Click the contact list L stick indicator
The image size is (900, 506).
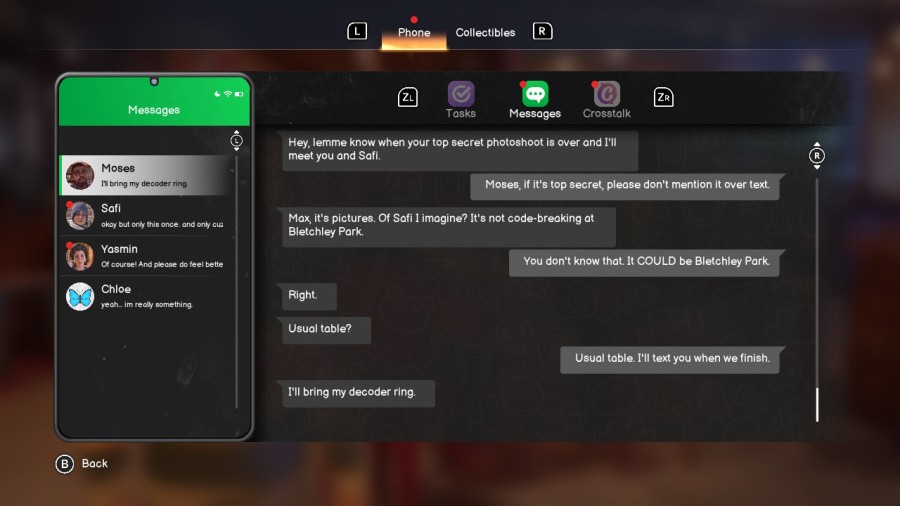click(236, 141)
